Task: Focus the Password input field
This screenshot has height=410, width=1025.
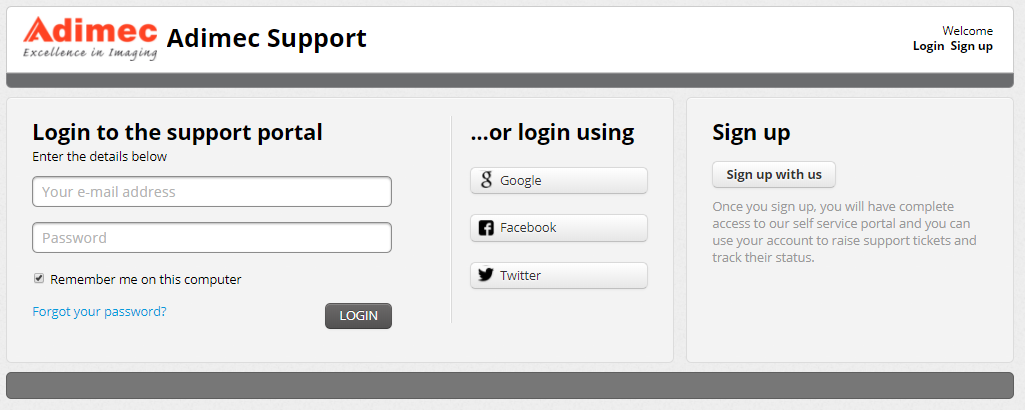Action: 212,238
